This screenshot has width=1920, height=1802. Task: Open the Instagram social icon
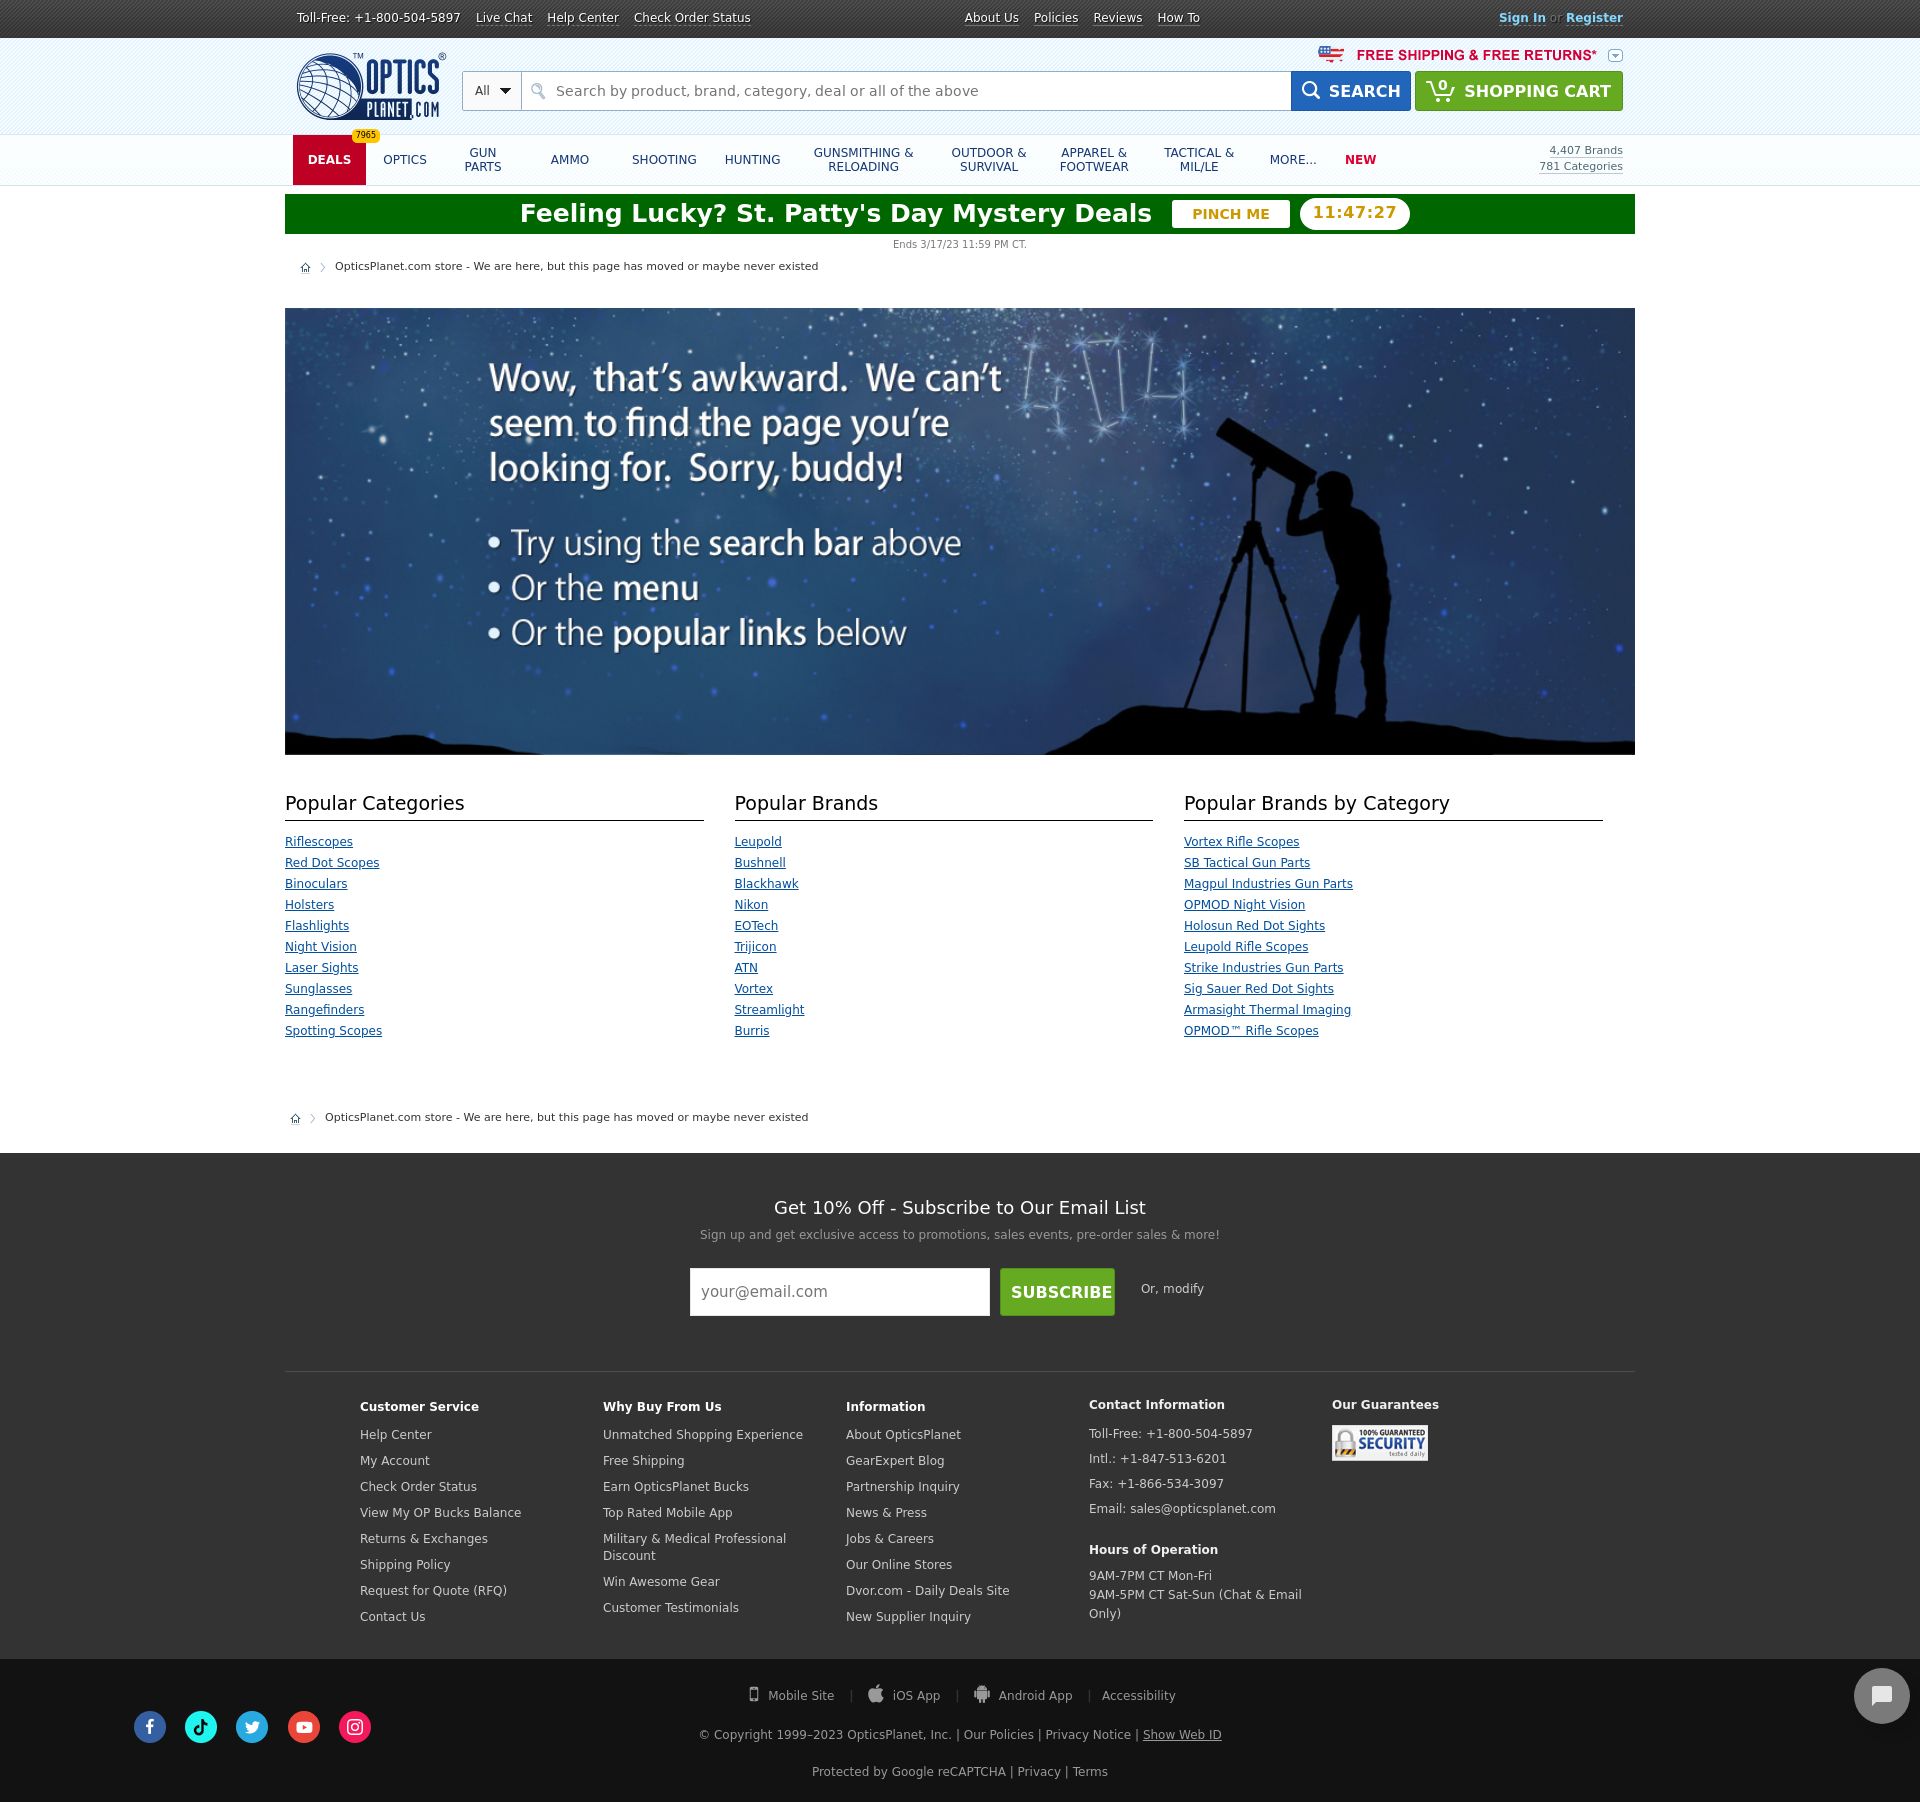click(x=355, y=1727)
